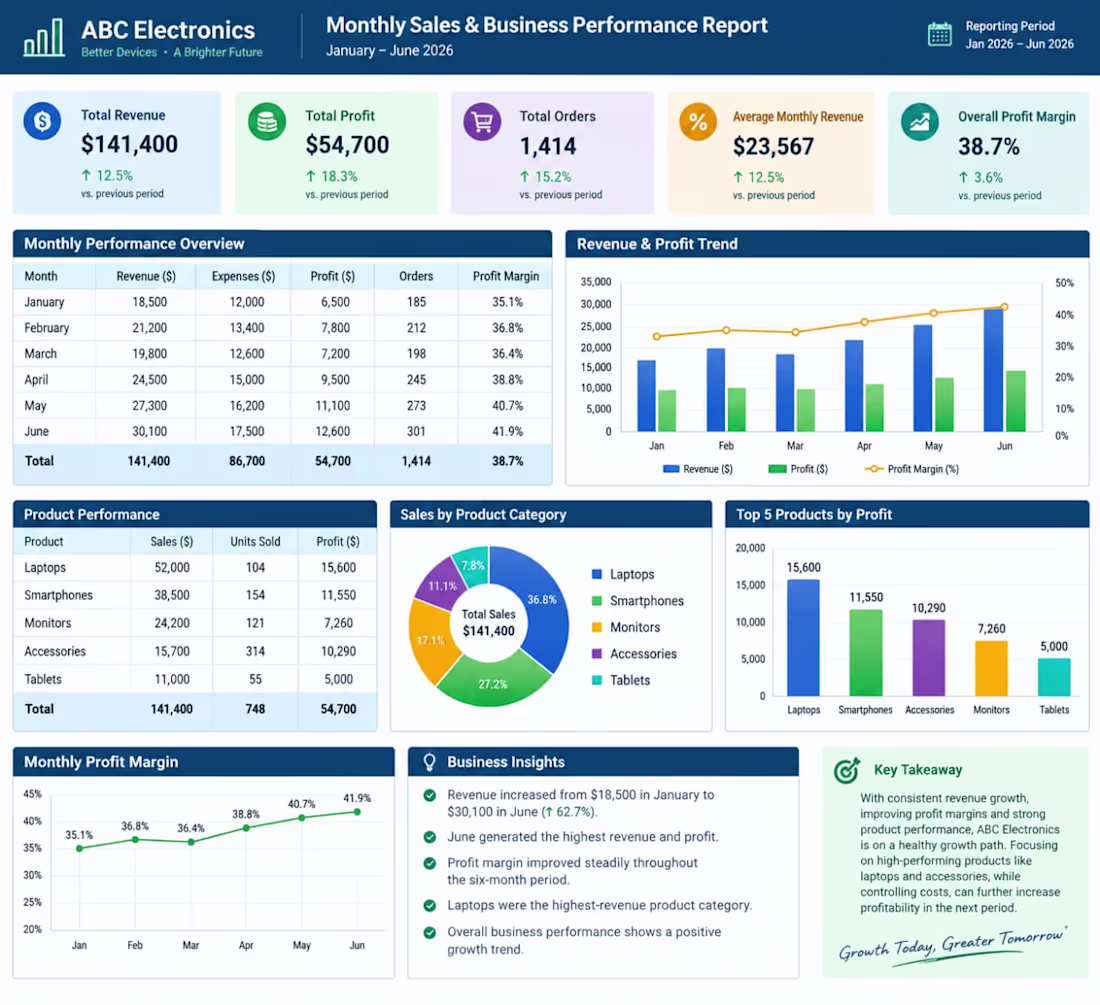Viewport: 1100px width, 1005px height.
Task: Click the Laptops bar labeled 15,600
Action: pyautogui.click(x=803, y=638)
